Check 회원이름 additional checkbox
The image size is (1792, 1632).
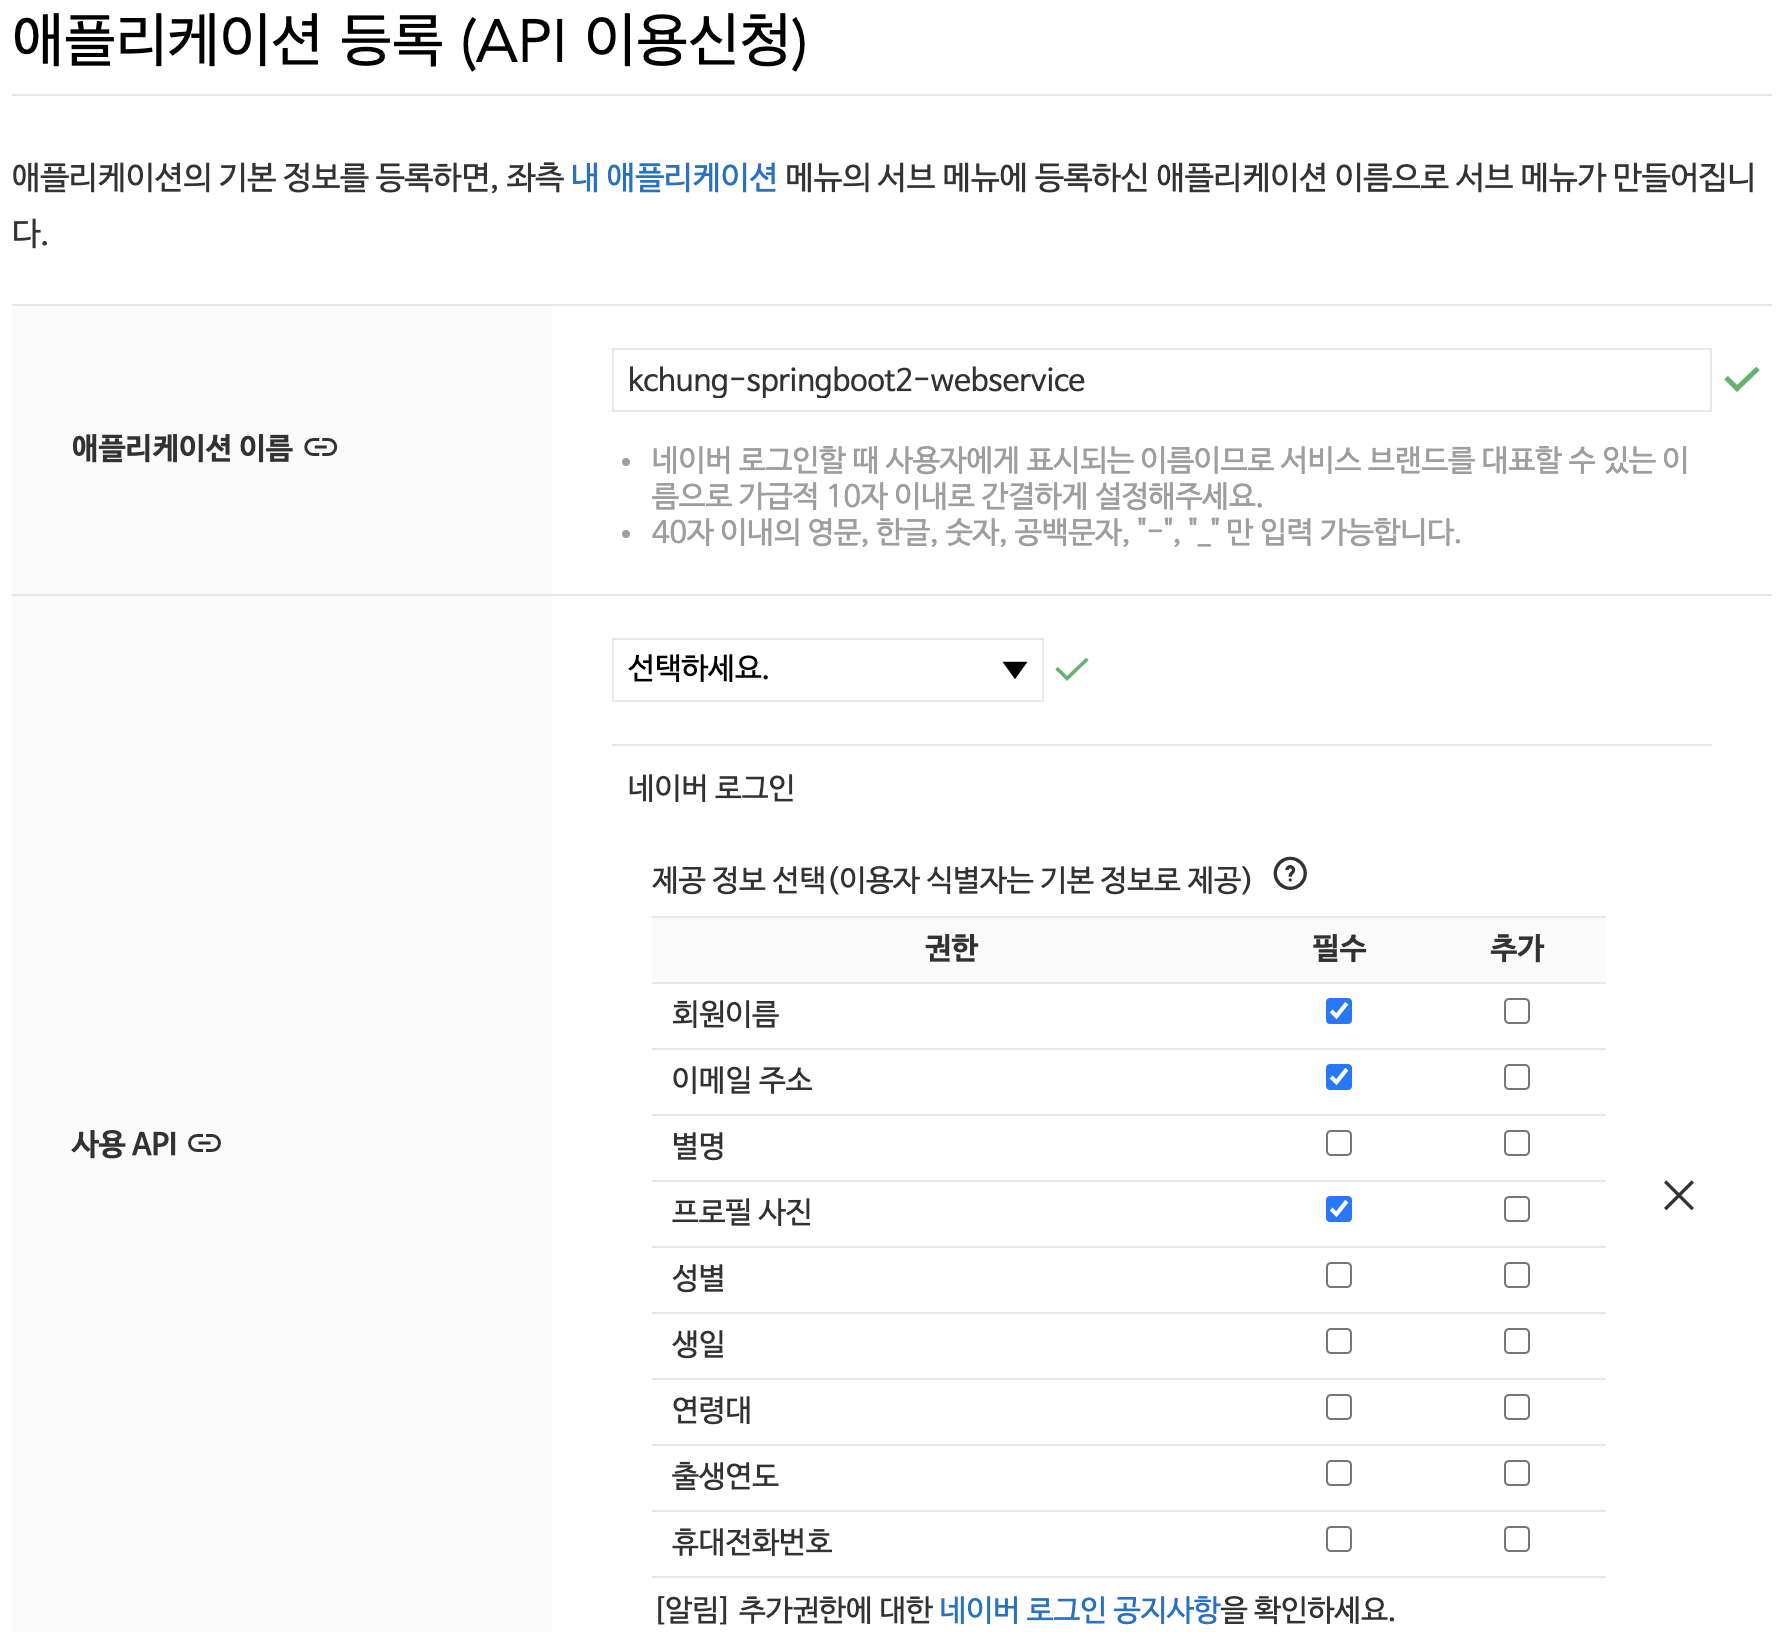pos(1516,1011)
